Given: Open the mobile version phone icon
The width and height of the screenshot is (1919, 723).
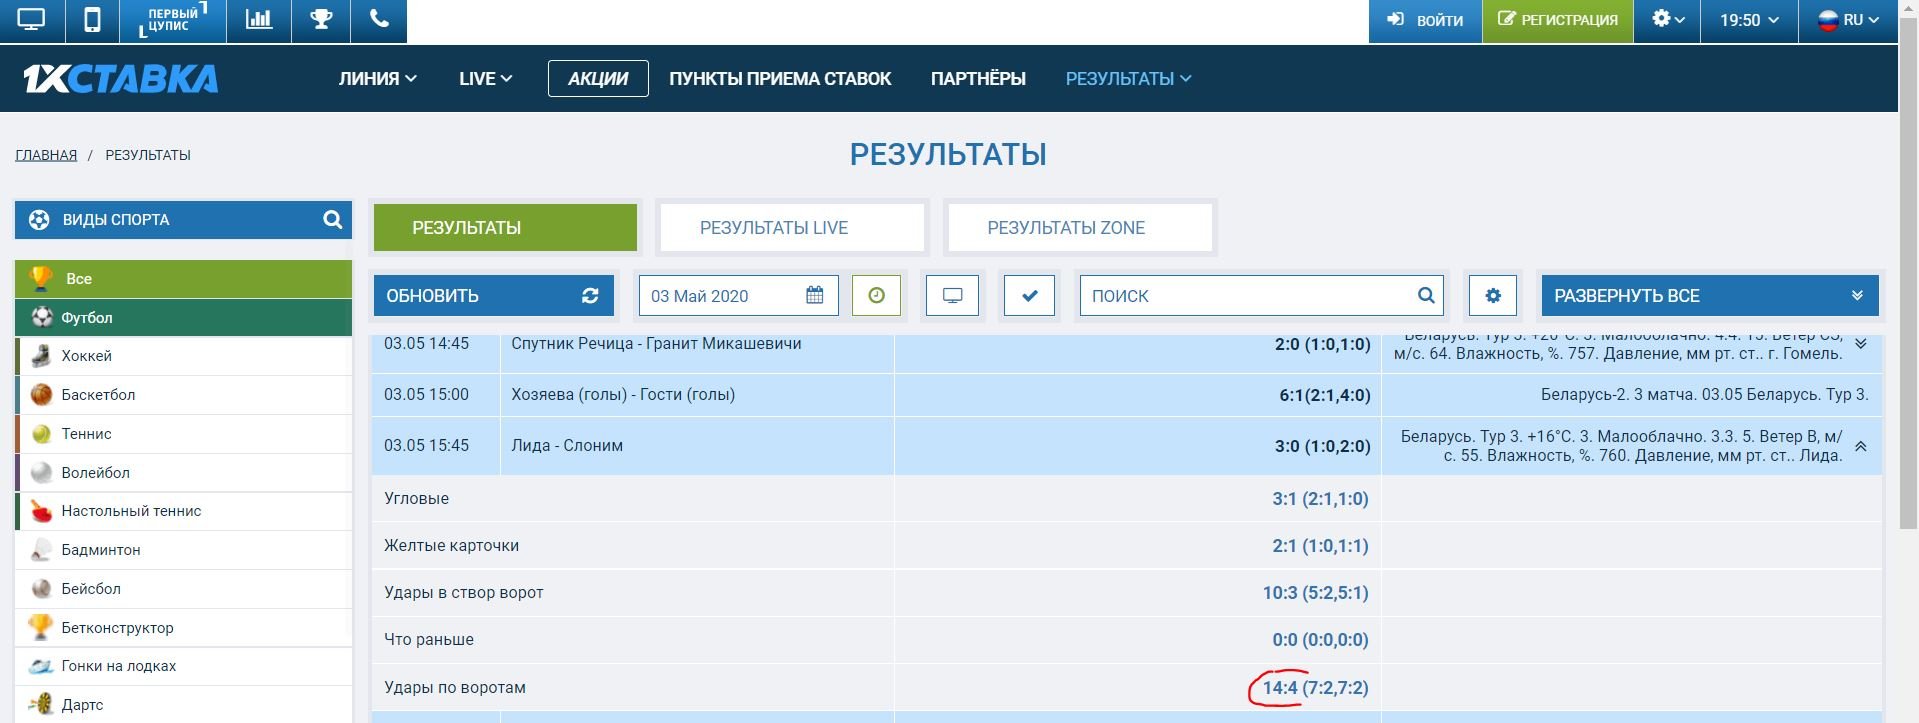Looking at the screenshot, I should click(x=92, y=20).
